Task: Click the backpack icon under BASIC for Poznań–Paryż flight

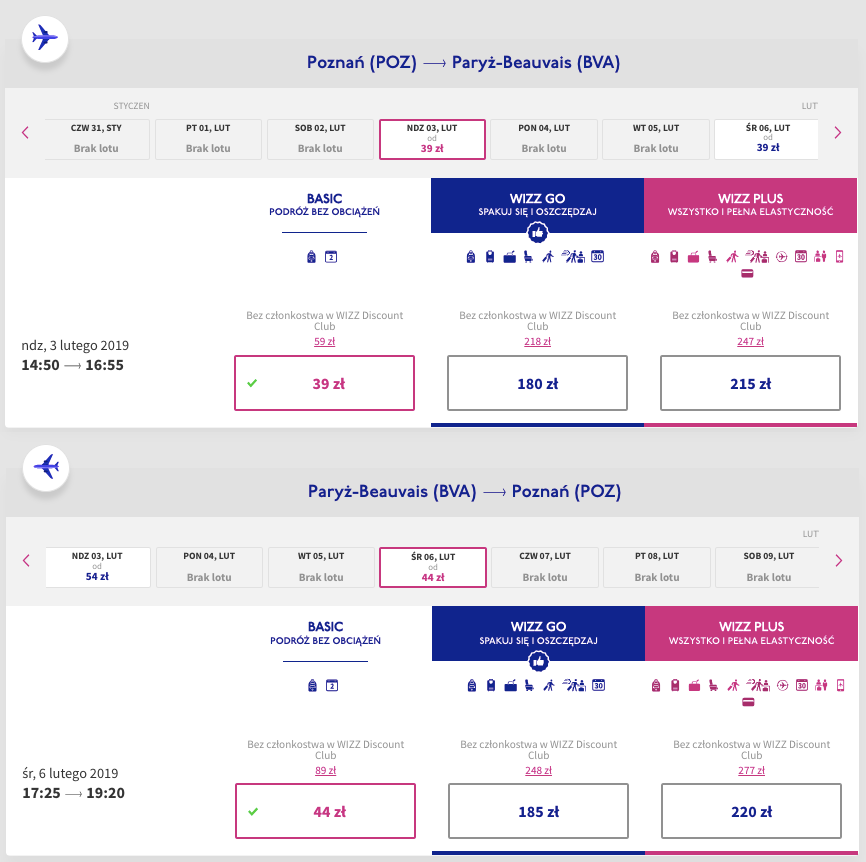Action: click(x=311, y=257)
